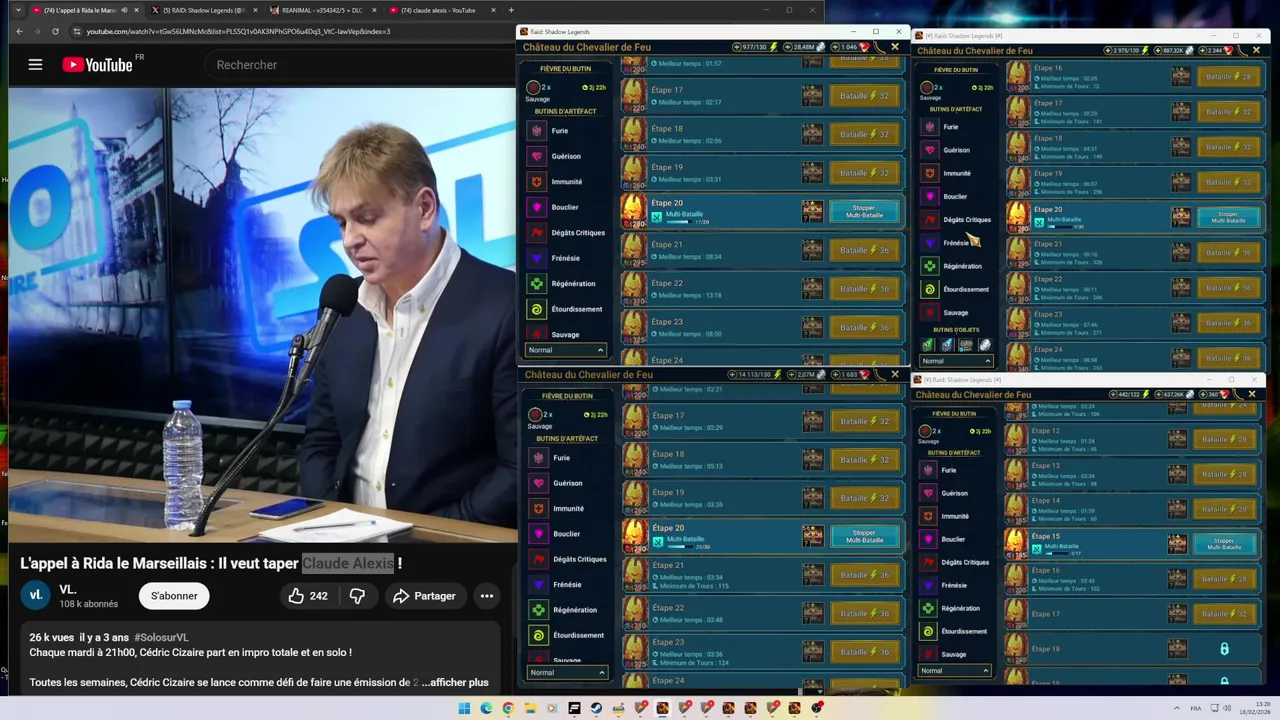The width and height of the screenshot is (1280, 720).
Task: Start Étape 22 Bataille in bottom-left Raid window
Action: coord(865,613)
